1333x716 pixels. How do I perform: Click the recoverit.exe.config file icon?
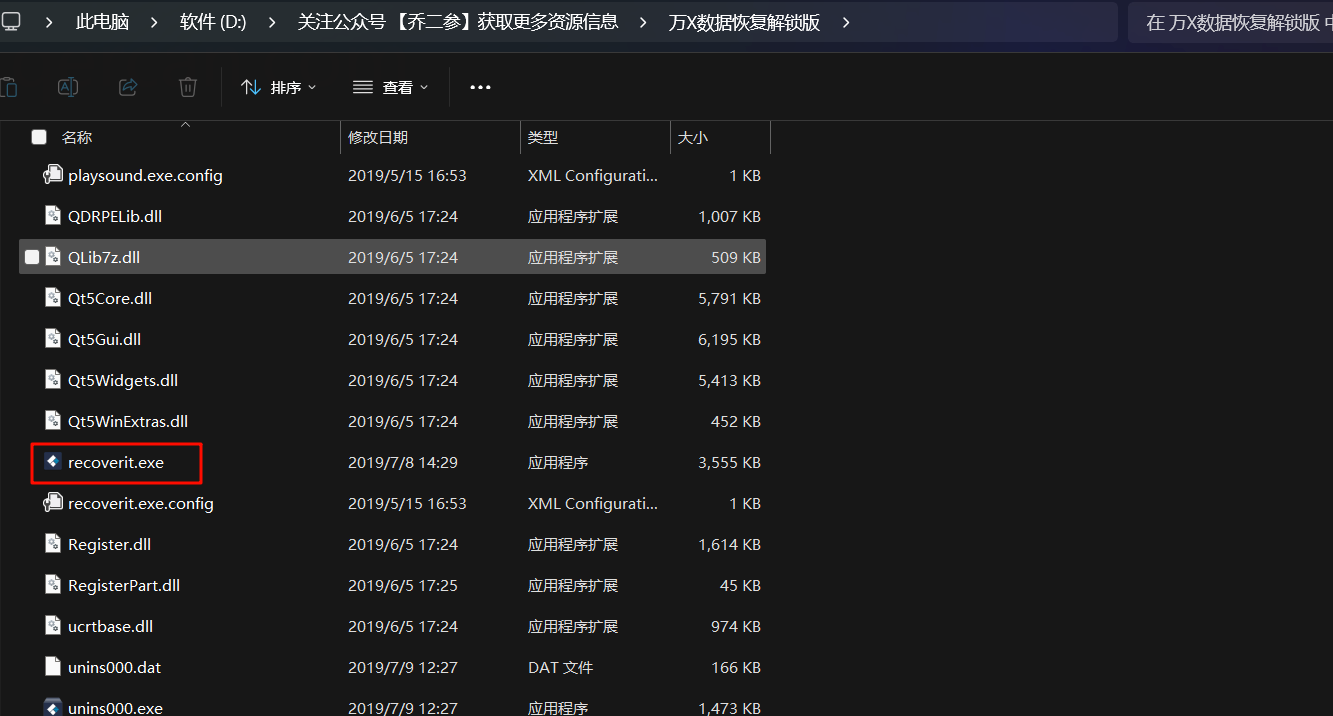[x=53, y=503]
